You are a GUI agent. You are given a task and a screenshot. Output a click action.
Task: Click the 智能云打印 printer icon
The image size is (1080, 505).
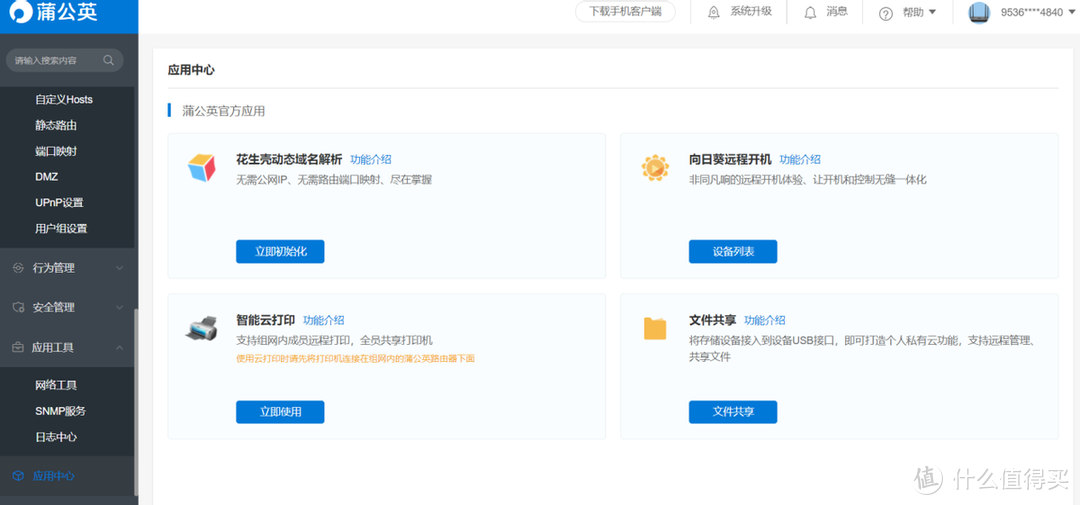201,329
